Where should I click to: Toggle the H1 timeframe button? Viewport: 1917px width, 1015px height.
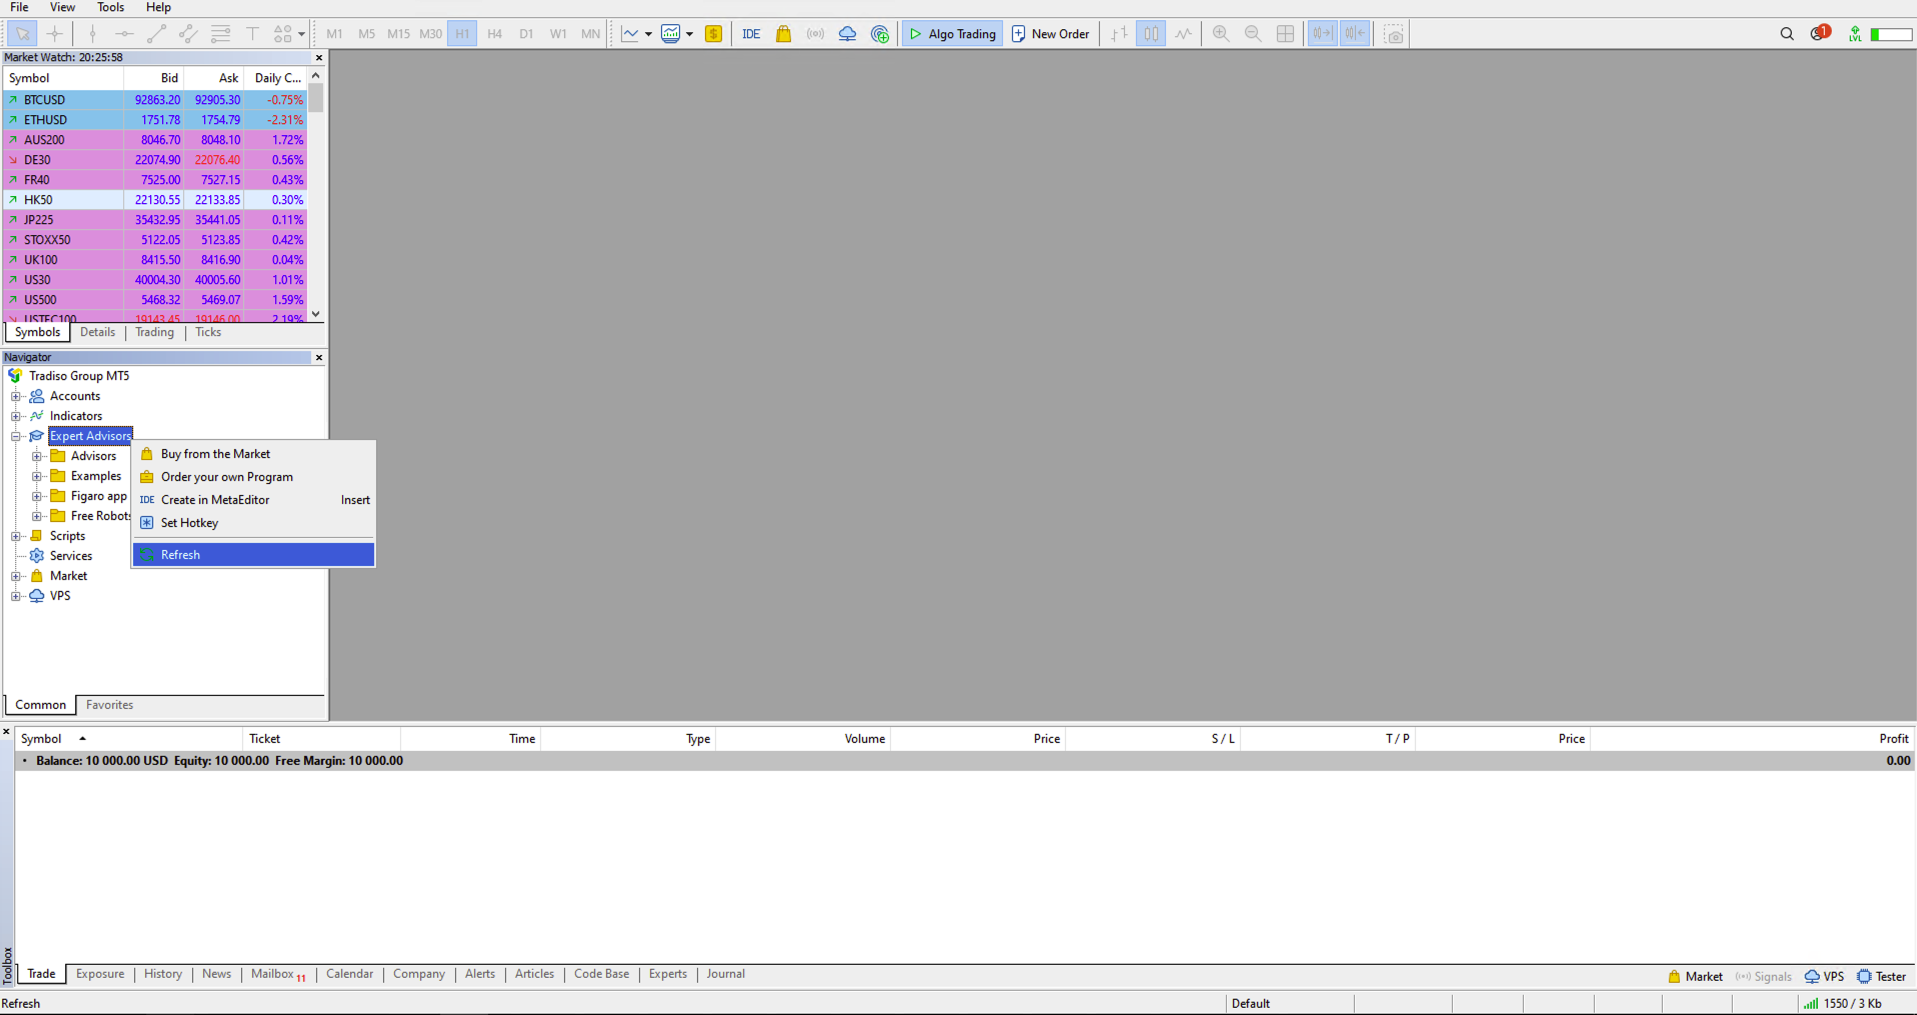tap(462, 34)
